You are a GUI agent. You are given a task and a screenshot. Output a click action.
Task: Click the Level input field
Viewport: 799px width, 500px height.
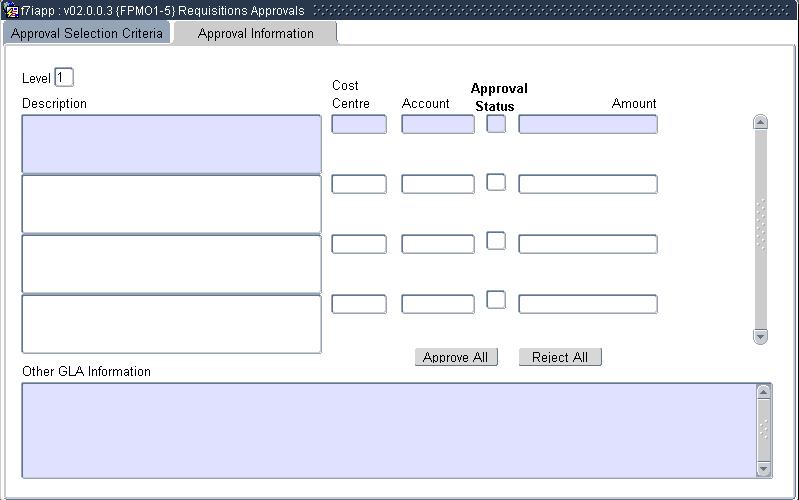click(64, 77)
